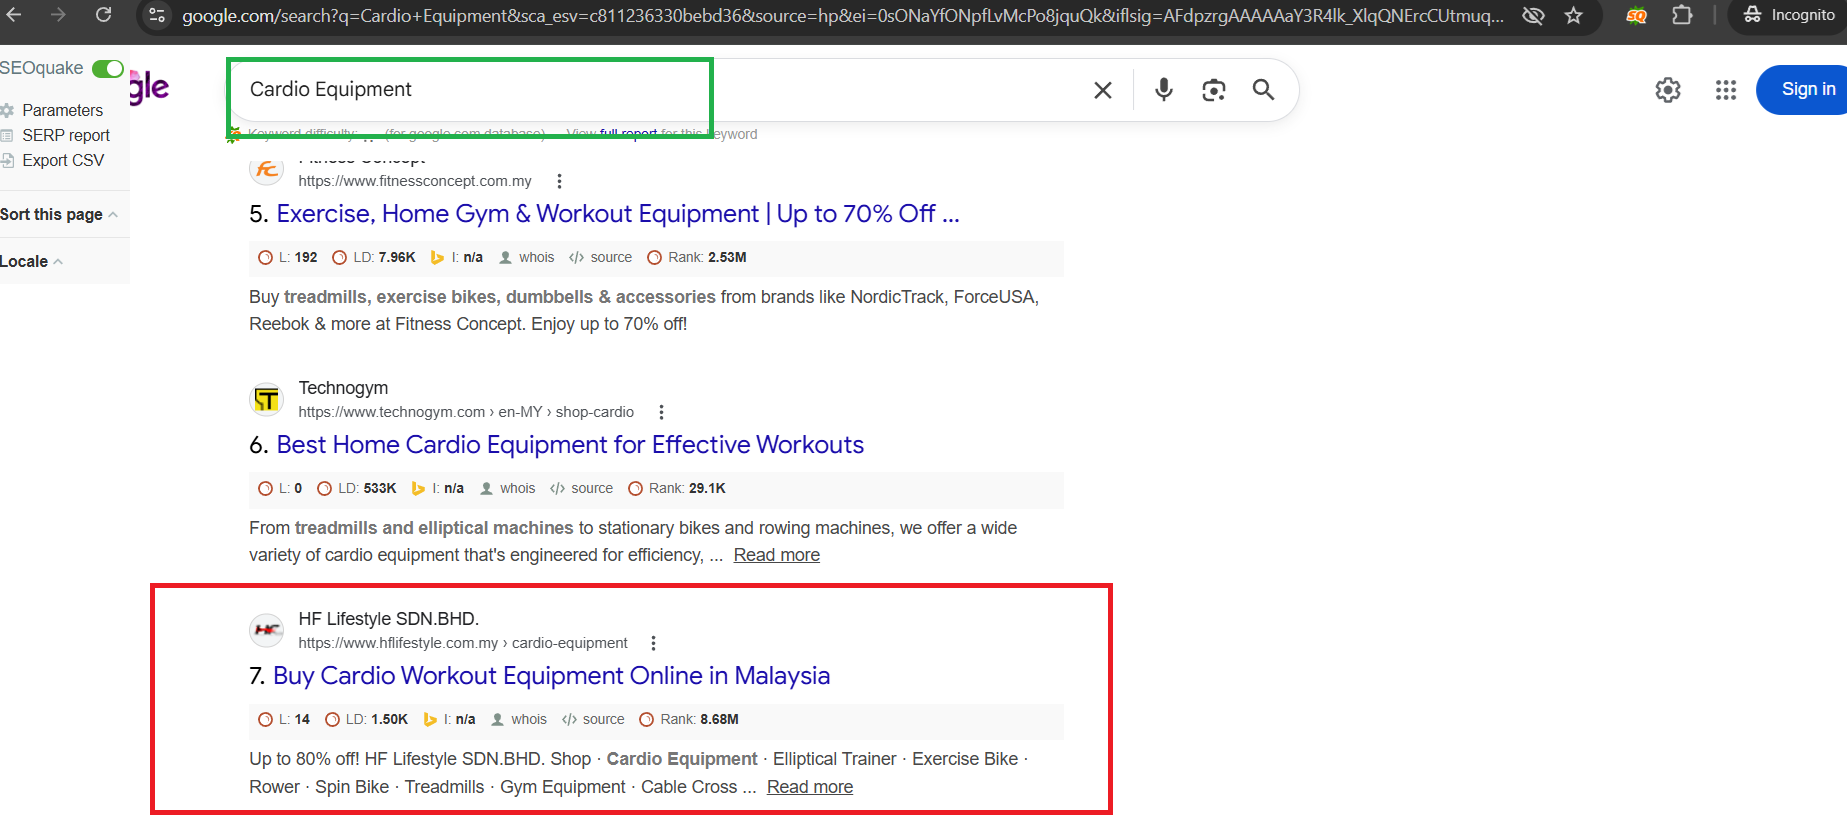Open Google quick settings gear icon

1667,90
